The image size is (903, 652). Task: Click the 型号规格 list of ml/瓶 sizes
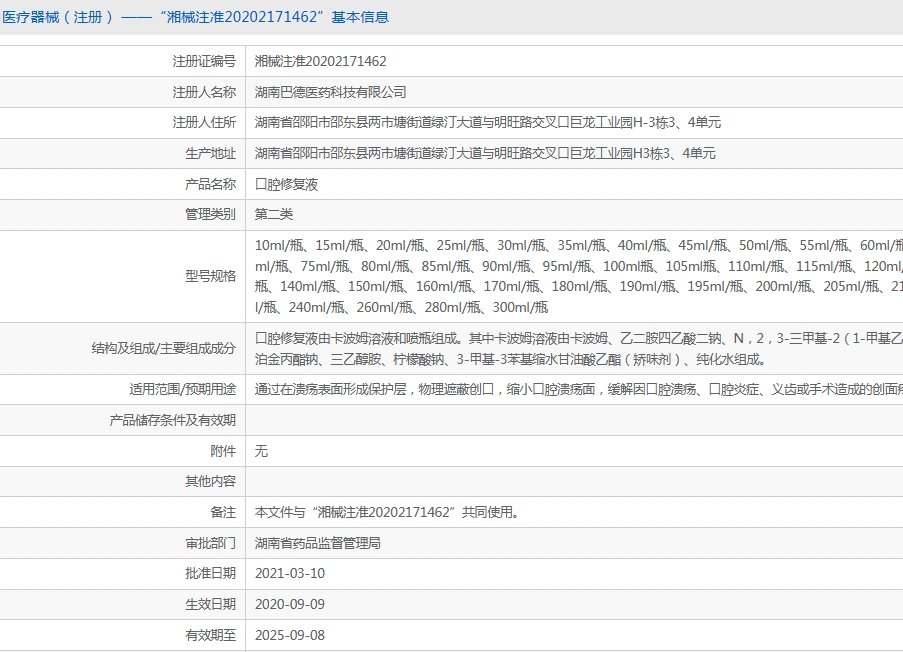coord(579,276)
